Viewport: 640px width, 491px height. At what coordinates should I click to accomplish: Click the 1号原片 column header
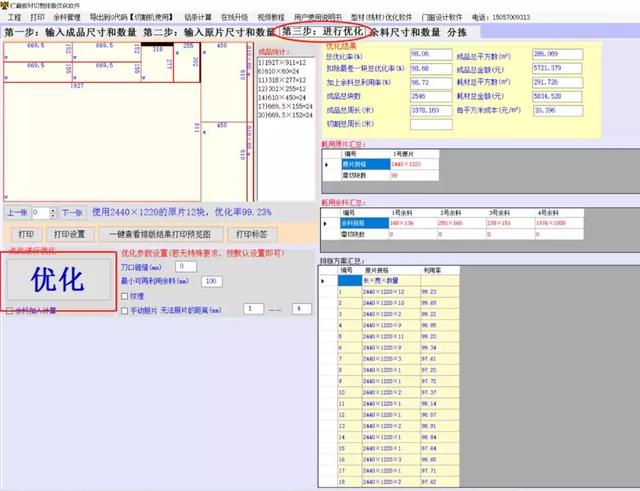415,154
